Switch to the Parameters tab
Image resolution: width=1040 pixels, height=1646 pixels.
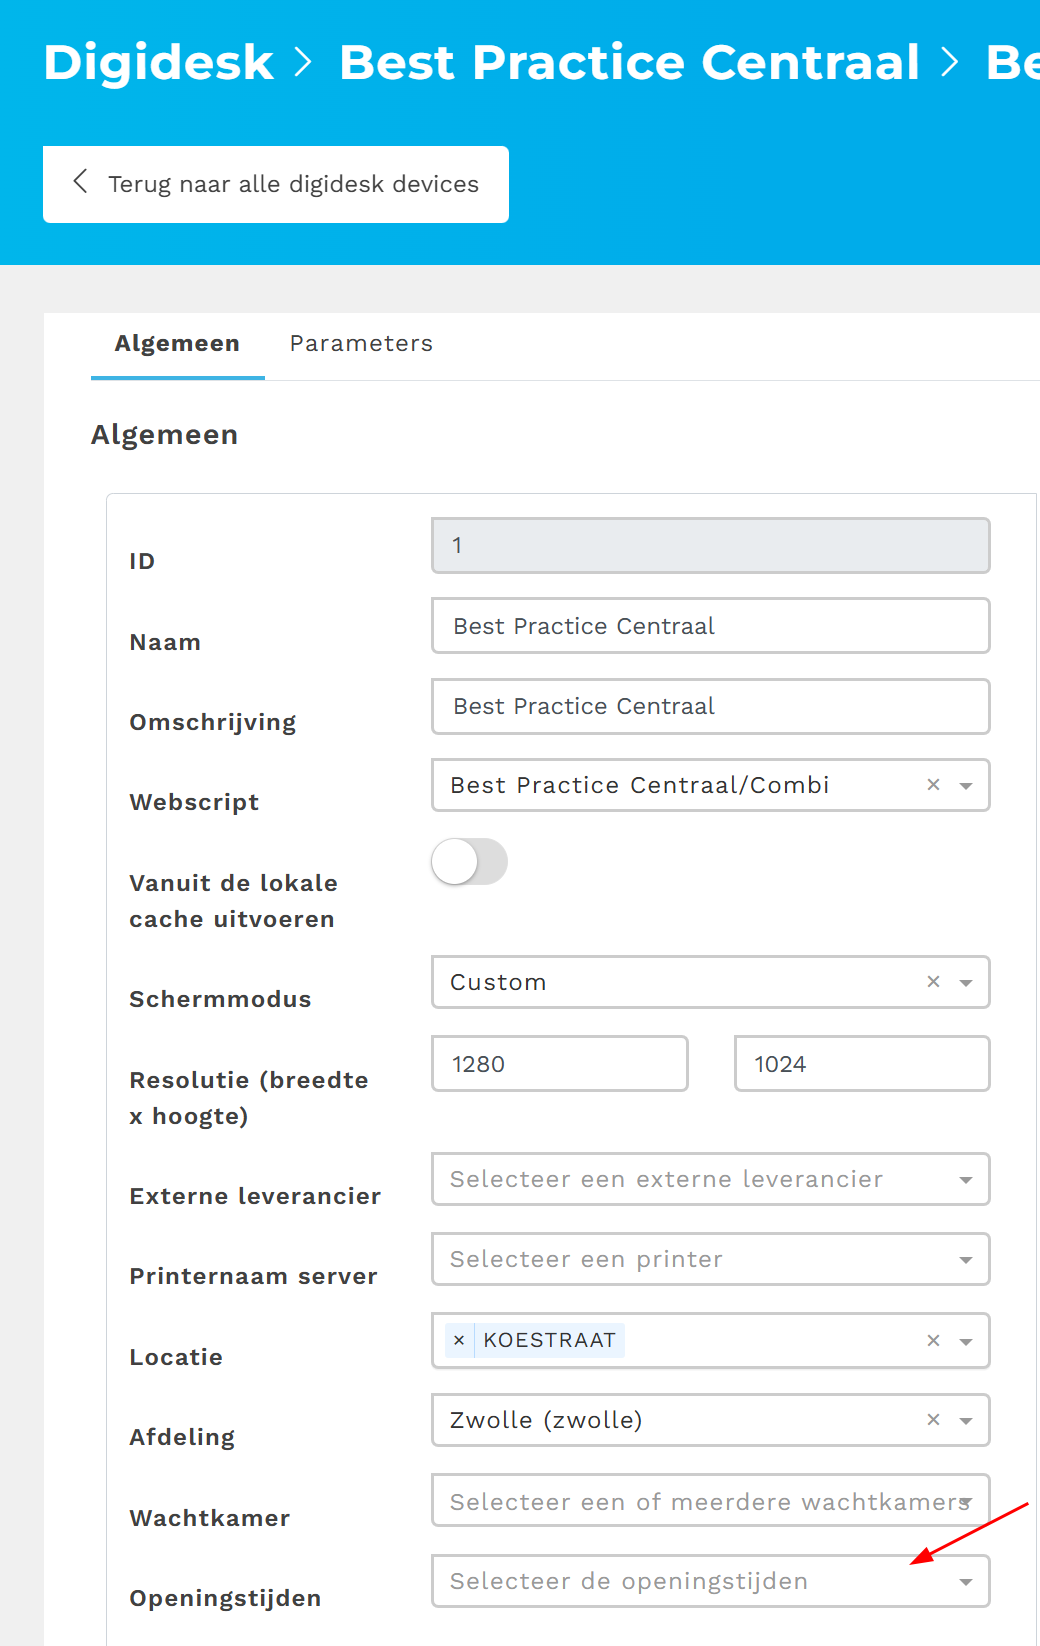pyautogui.click(x=361, y=344)
